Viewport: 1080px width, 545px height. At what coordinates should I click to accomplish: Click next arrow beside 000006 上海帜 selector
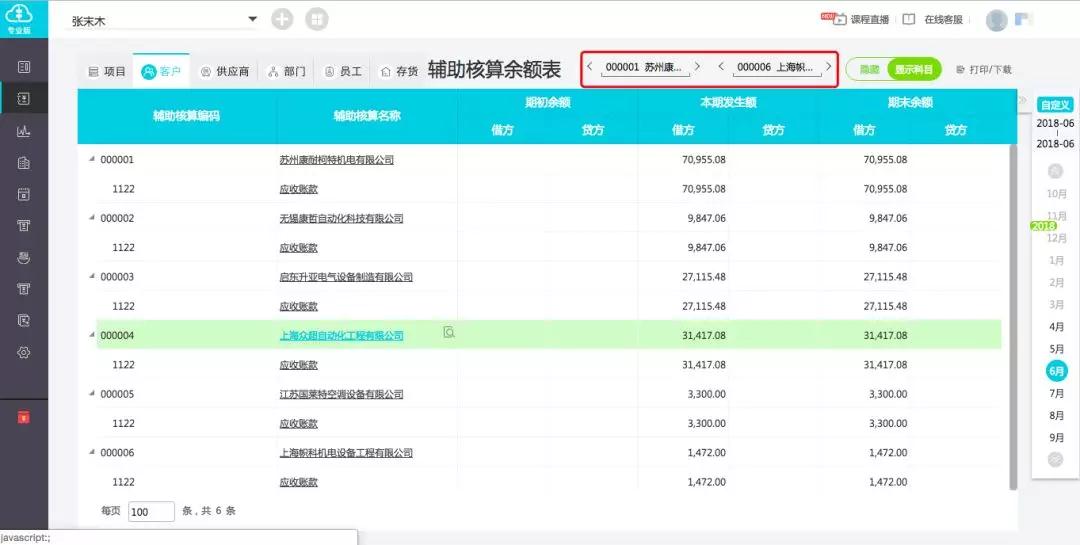click(829, 67)
